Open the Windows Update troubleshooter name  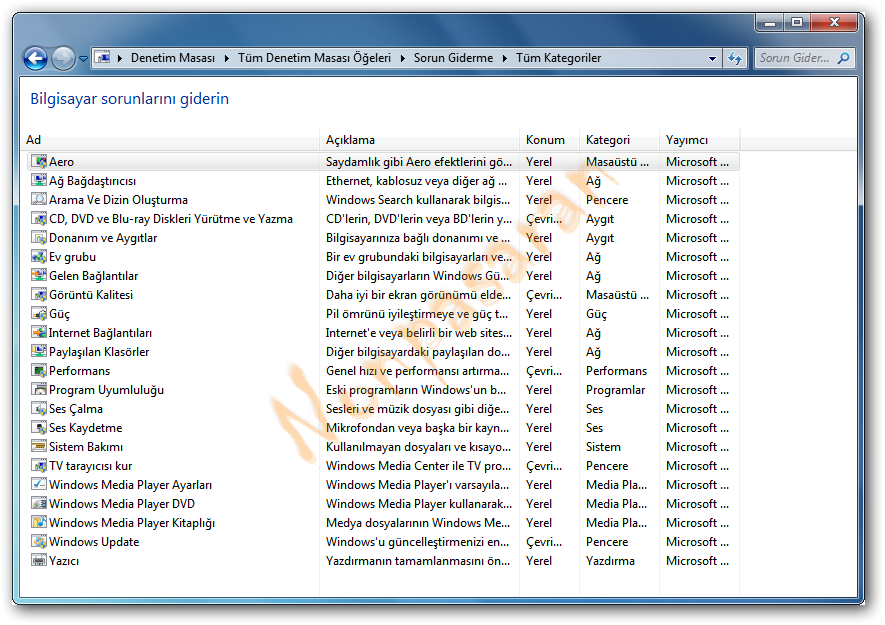coord(94,542)
